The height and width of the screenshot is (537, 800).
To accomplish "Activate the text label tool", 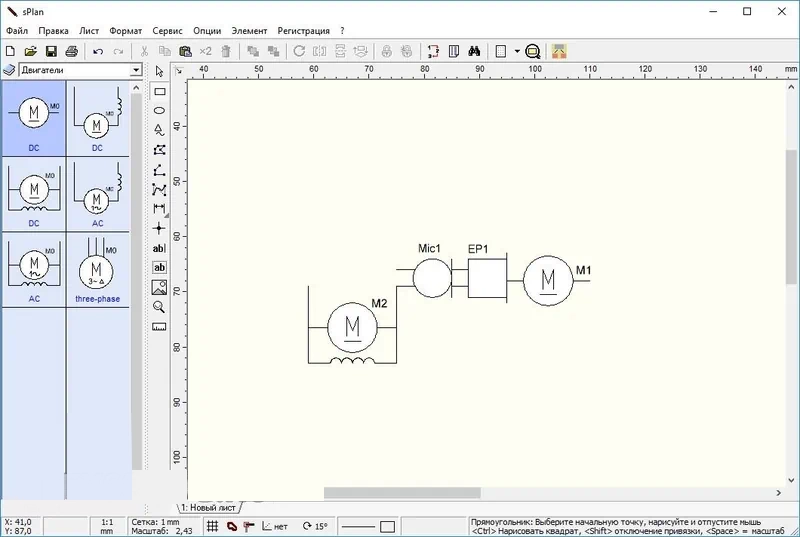I will pos(159,247).
